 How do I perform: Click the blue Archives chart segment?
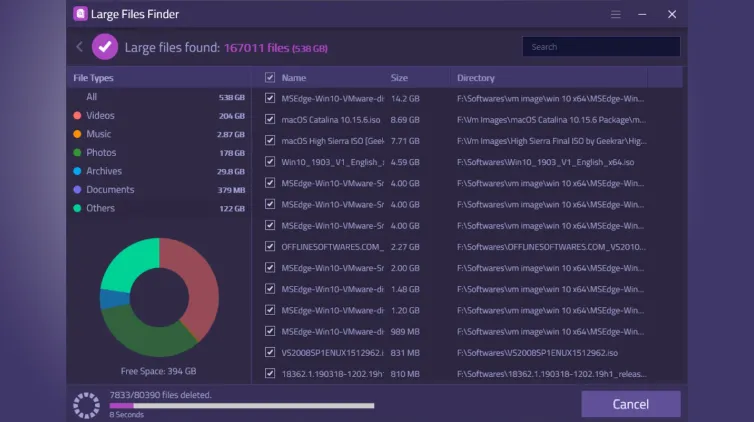pos(114,299)
